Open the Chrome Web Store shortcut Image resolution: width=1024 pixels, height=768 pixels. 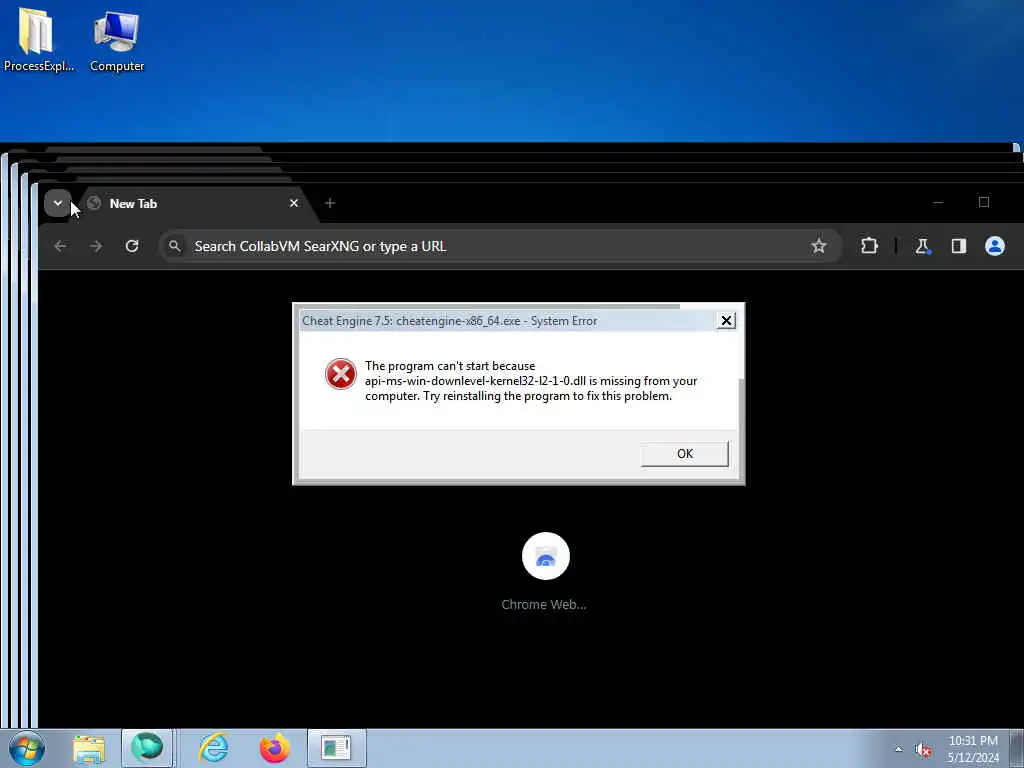(546, 556)
